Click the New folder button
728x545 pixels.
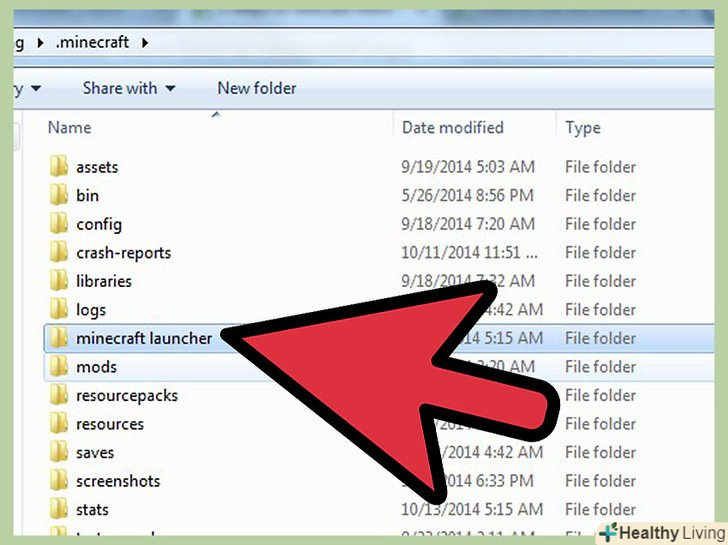click(x=257, y=88)
